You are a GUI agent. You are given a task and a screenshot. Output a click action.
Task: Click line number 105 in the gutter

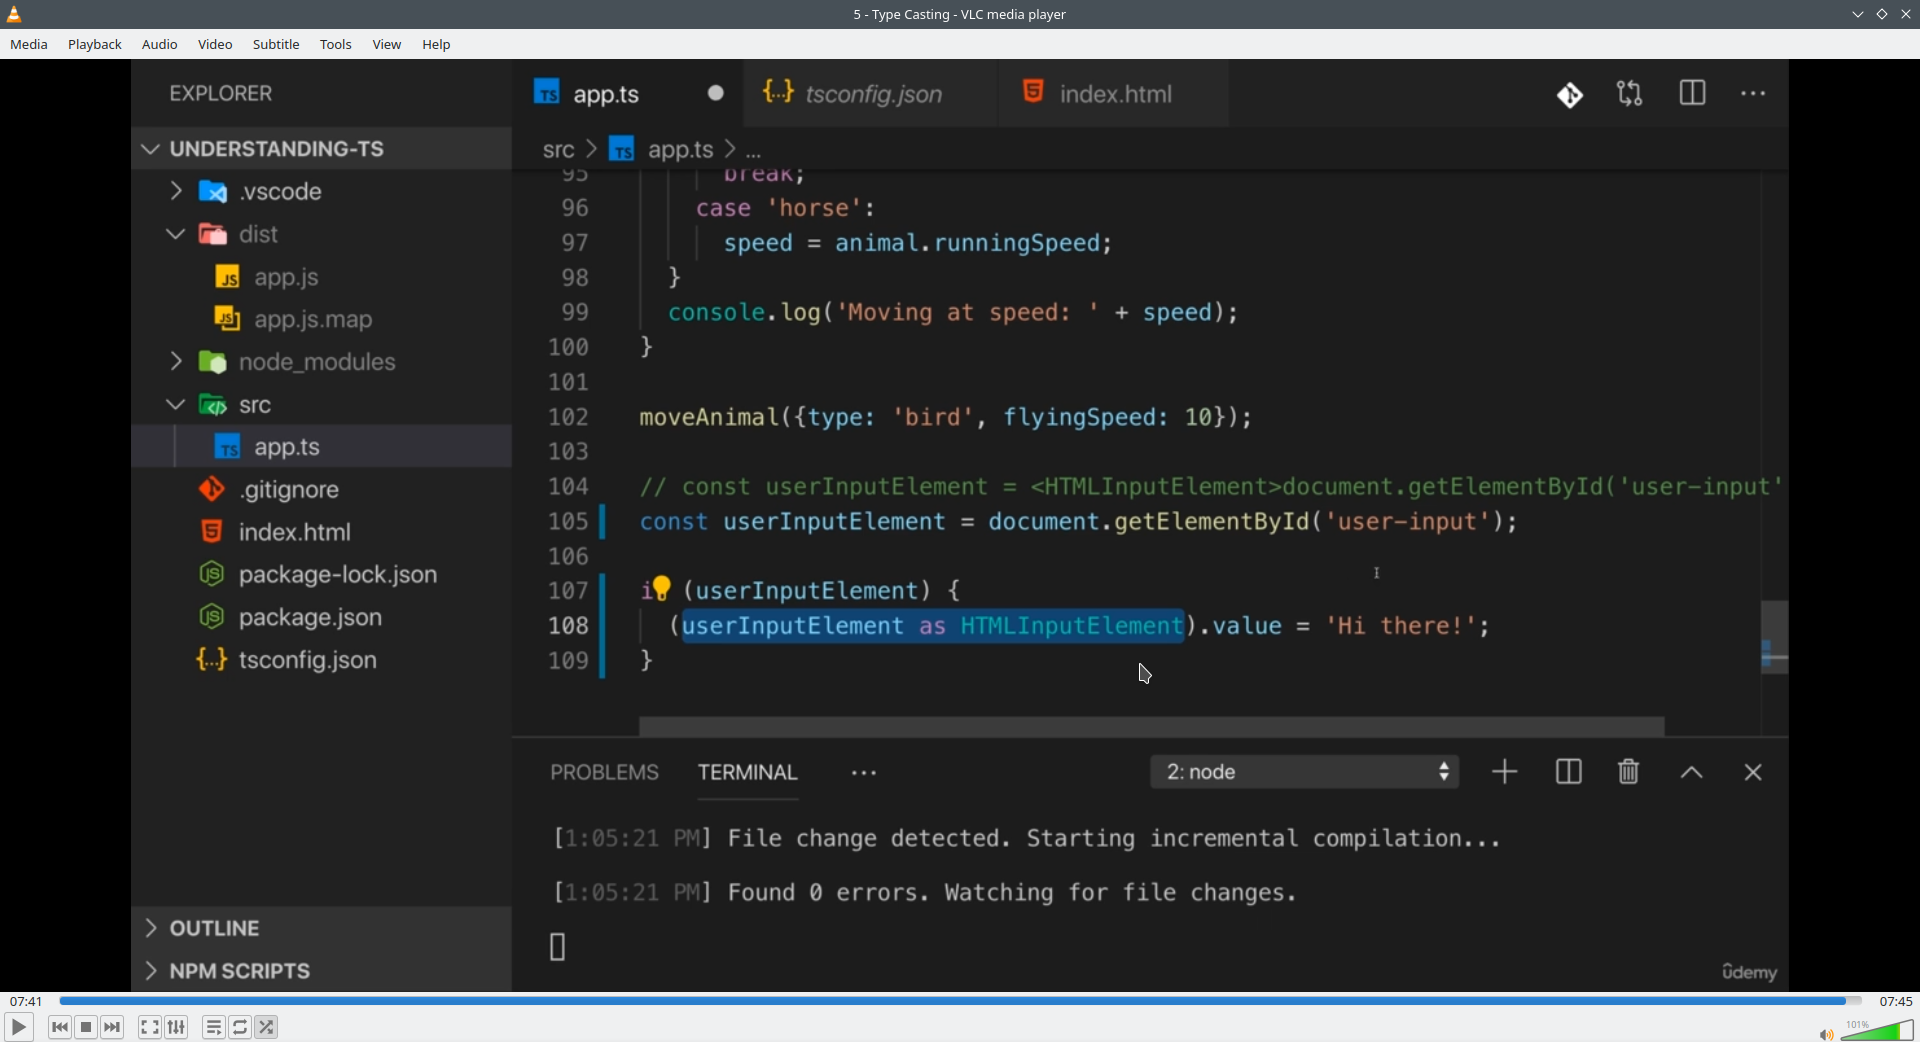coord(568,521)
